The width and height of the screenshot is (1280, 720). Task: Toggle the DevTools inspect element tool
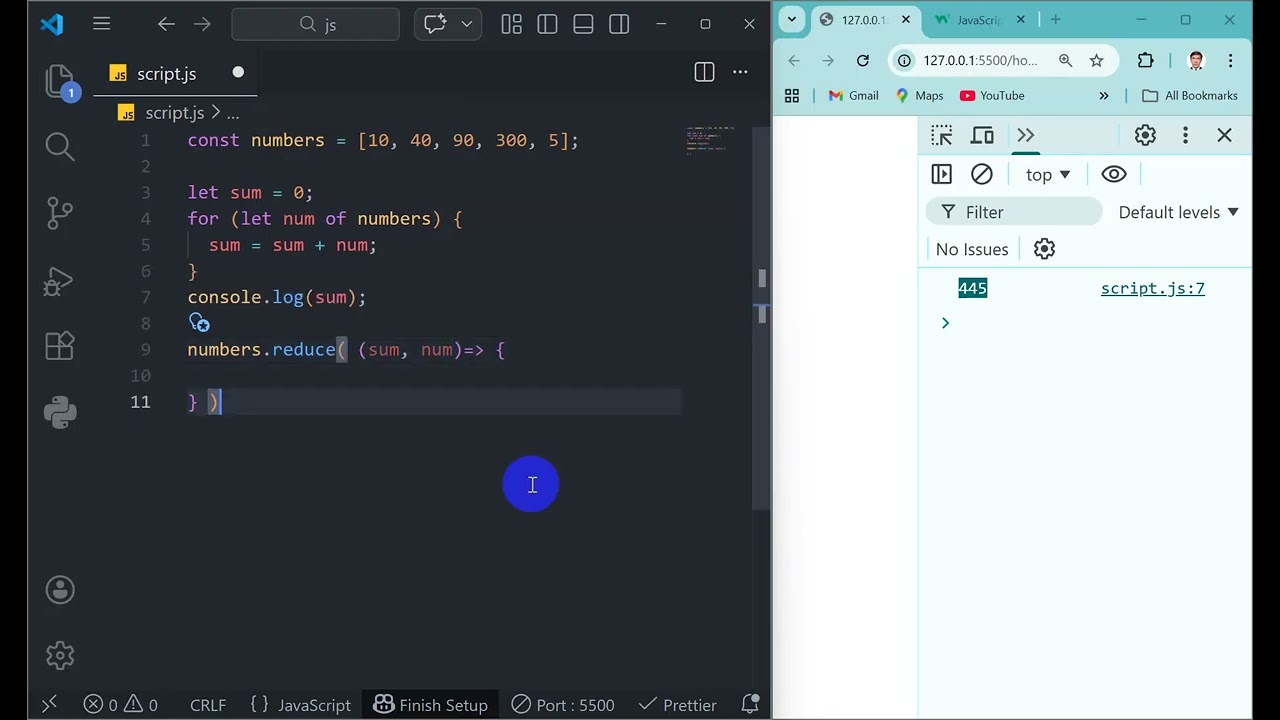point(942,135)
